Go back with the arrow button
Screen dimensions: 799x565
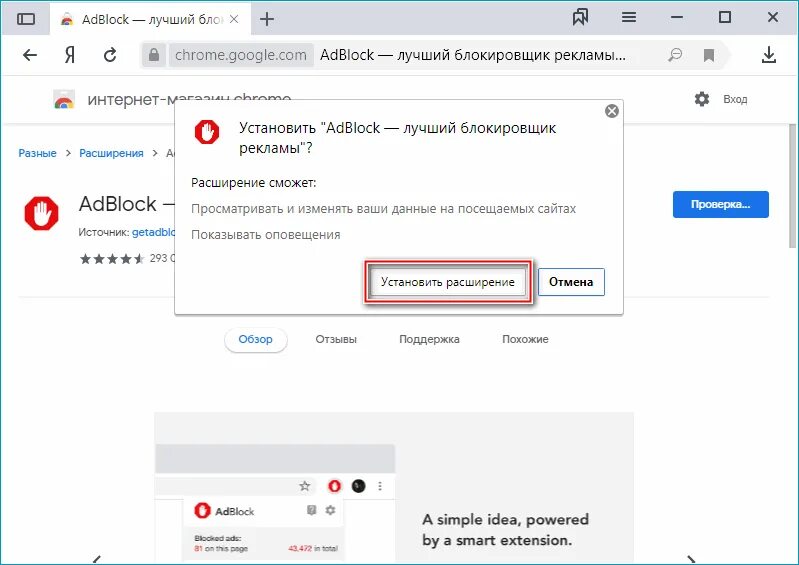[x=30, y=55]
